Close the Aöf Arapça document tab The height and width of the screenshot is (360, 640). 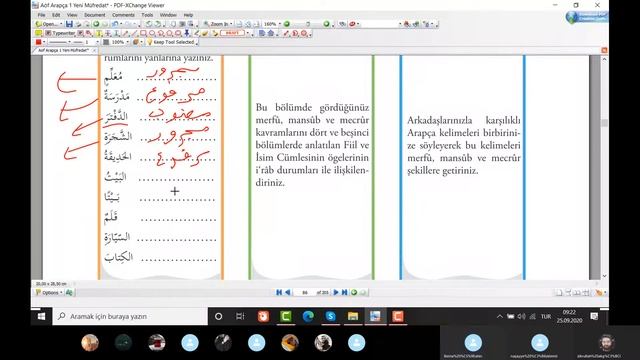[x=94, y=50]
